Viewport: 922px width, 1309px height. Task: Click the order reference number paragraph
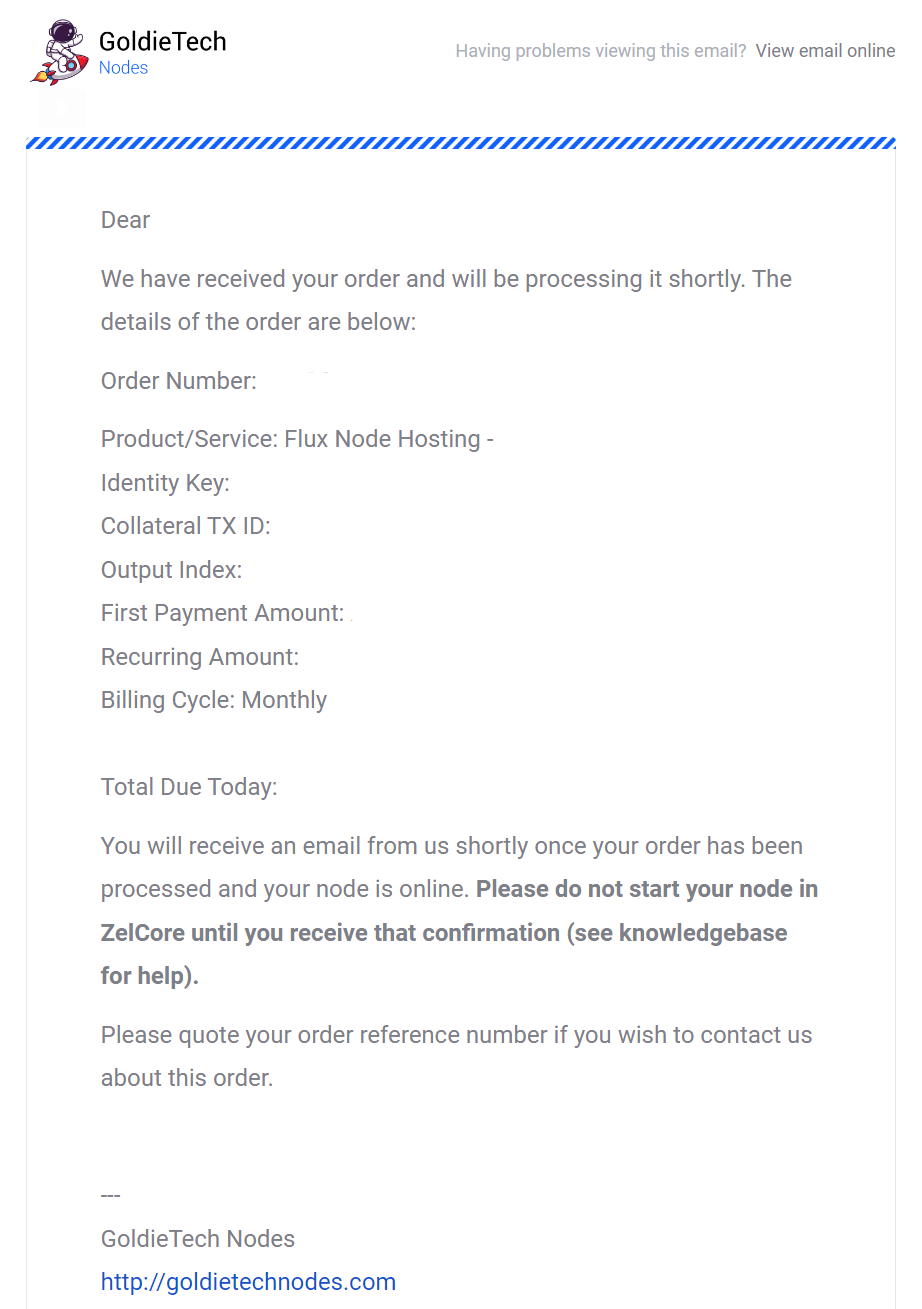point(457,1056)
